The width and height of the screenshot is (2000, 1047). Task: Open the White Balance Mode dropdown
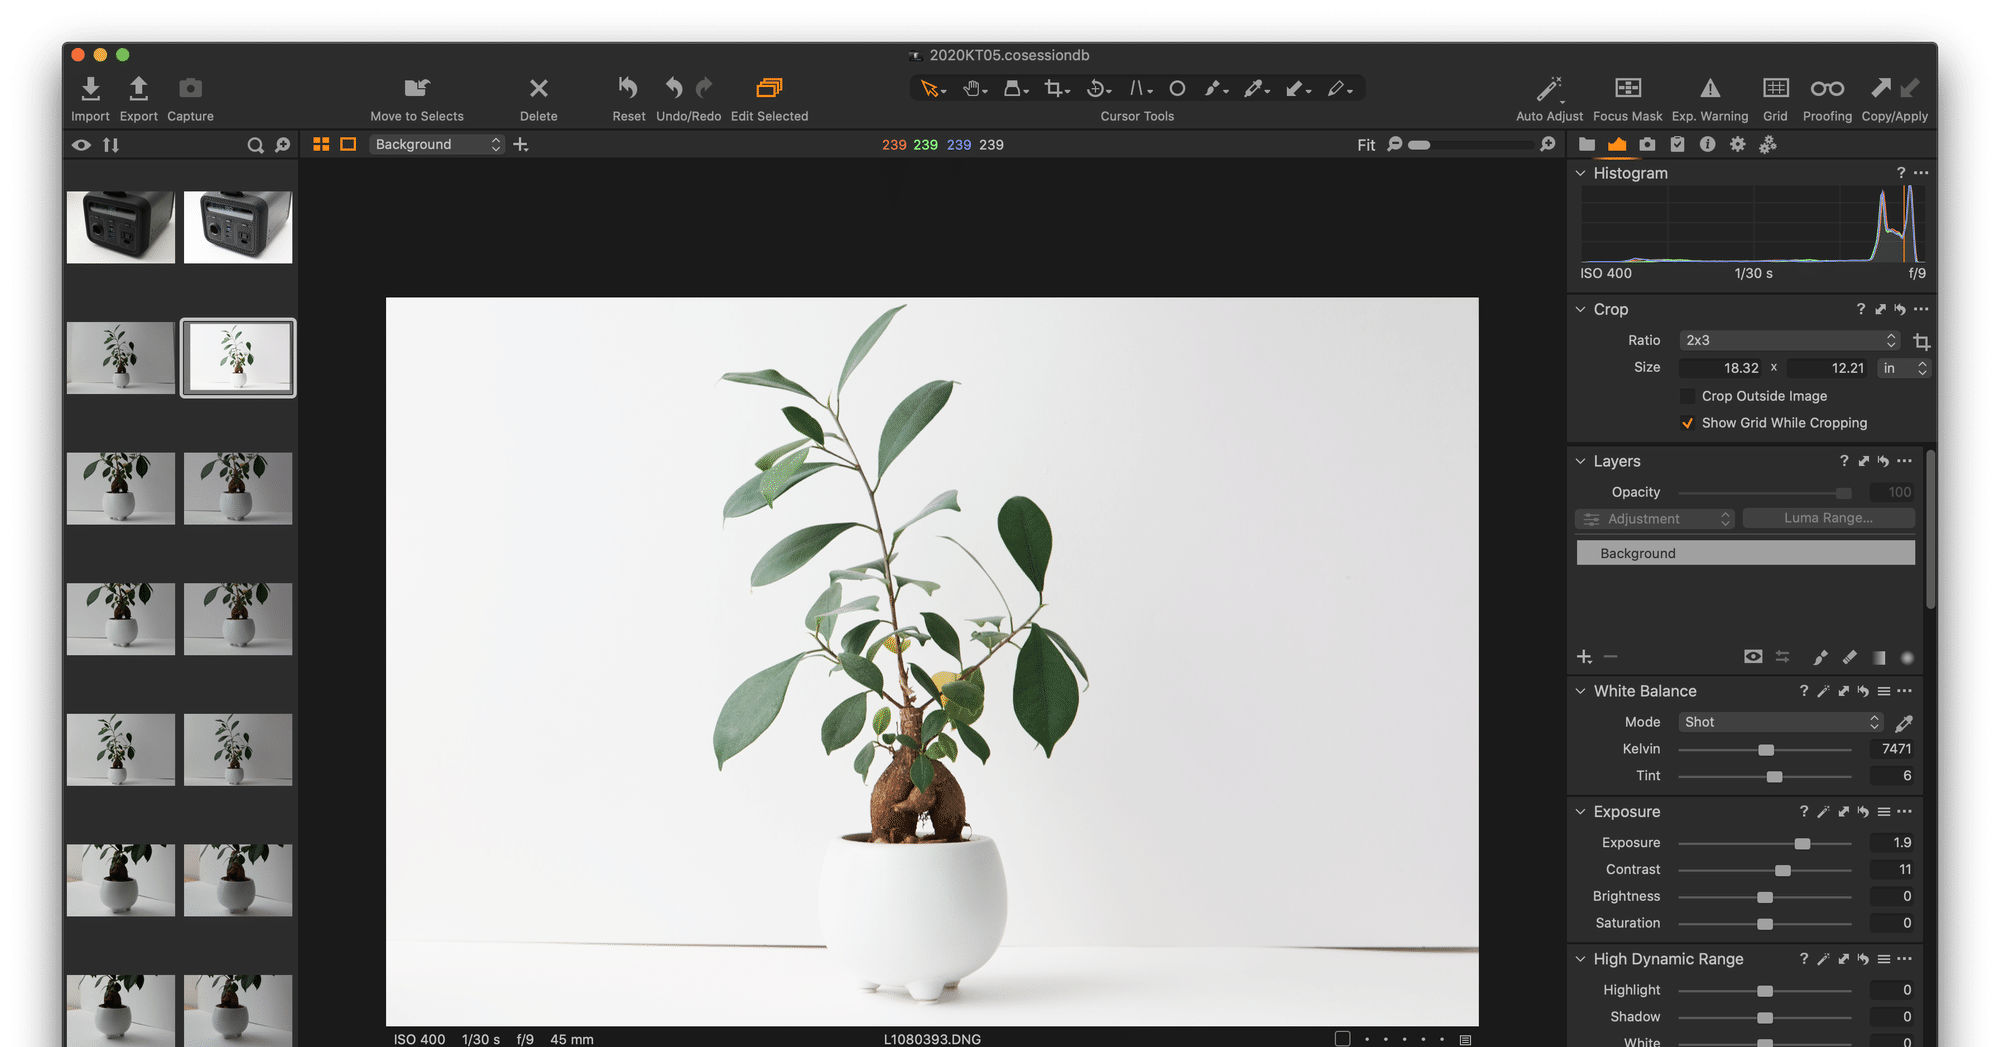(x=1780, y=722)
